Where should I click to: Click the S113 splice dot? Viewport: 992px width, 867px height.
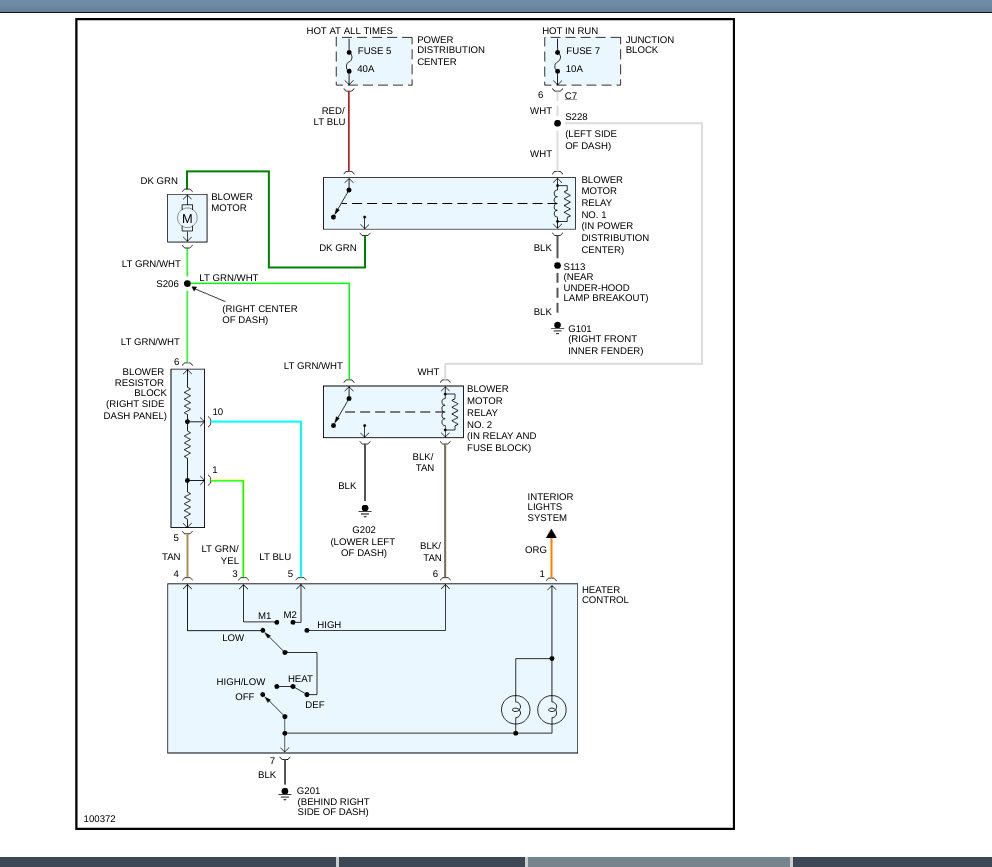click(x=557, y=266)
